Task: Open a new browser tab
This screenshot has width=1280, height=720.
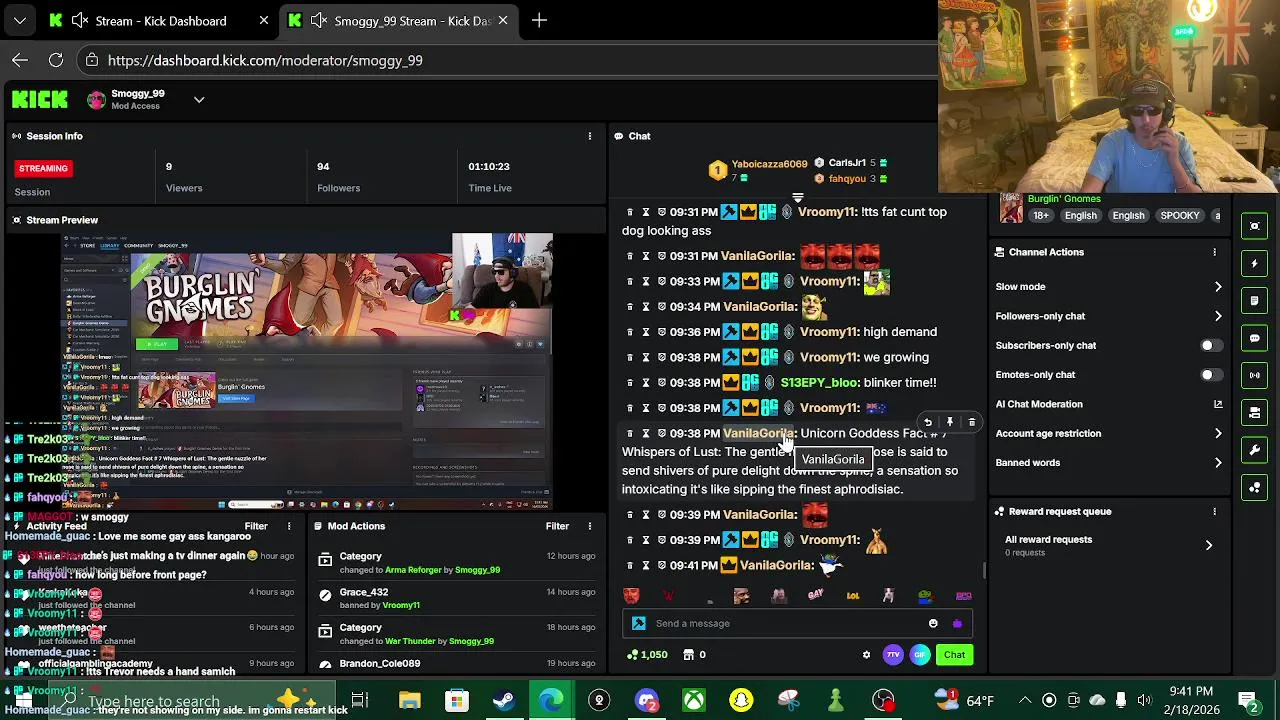Action: click(x=539, y=20)
